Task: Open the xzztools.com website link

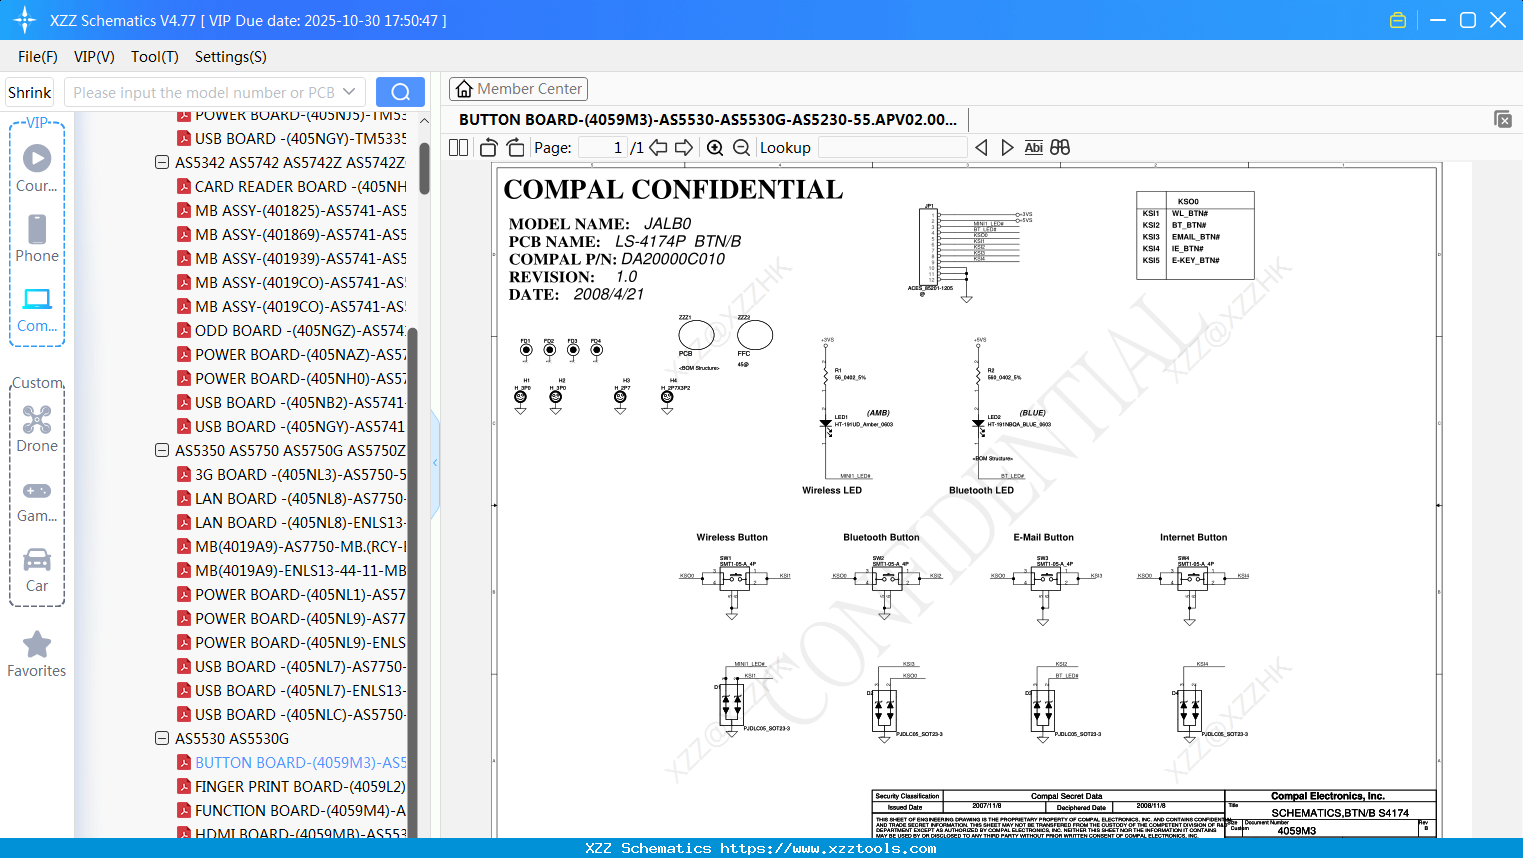Action: (x=828, y=848)
